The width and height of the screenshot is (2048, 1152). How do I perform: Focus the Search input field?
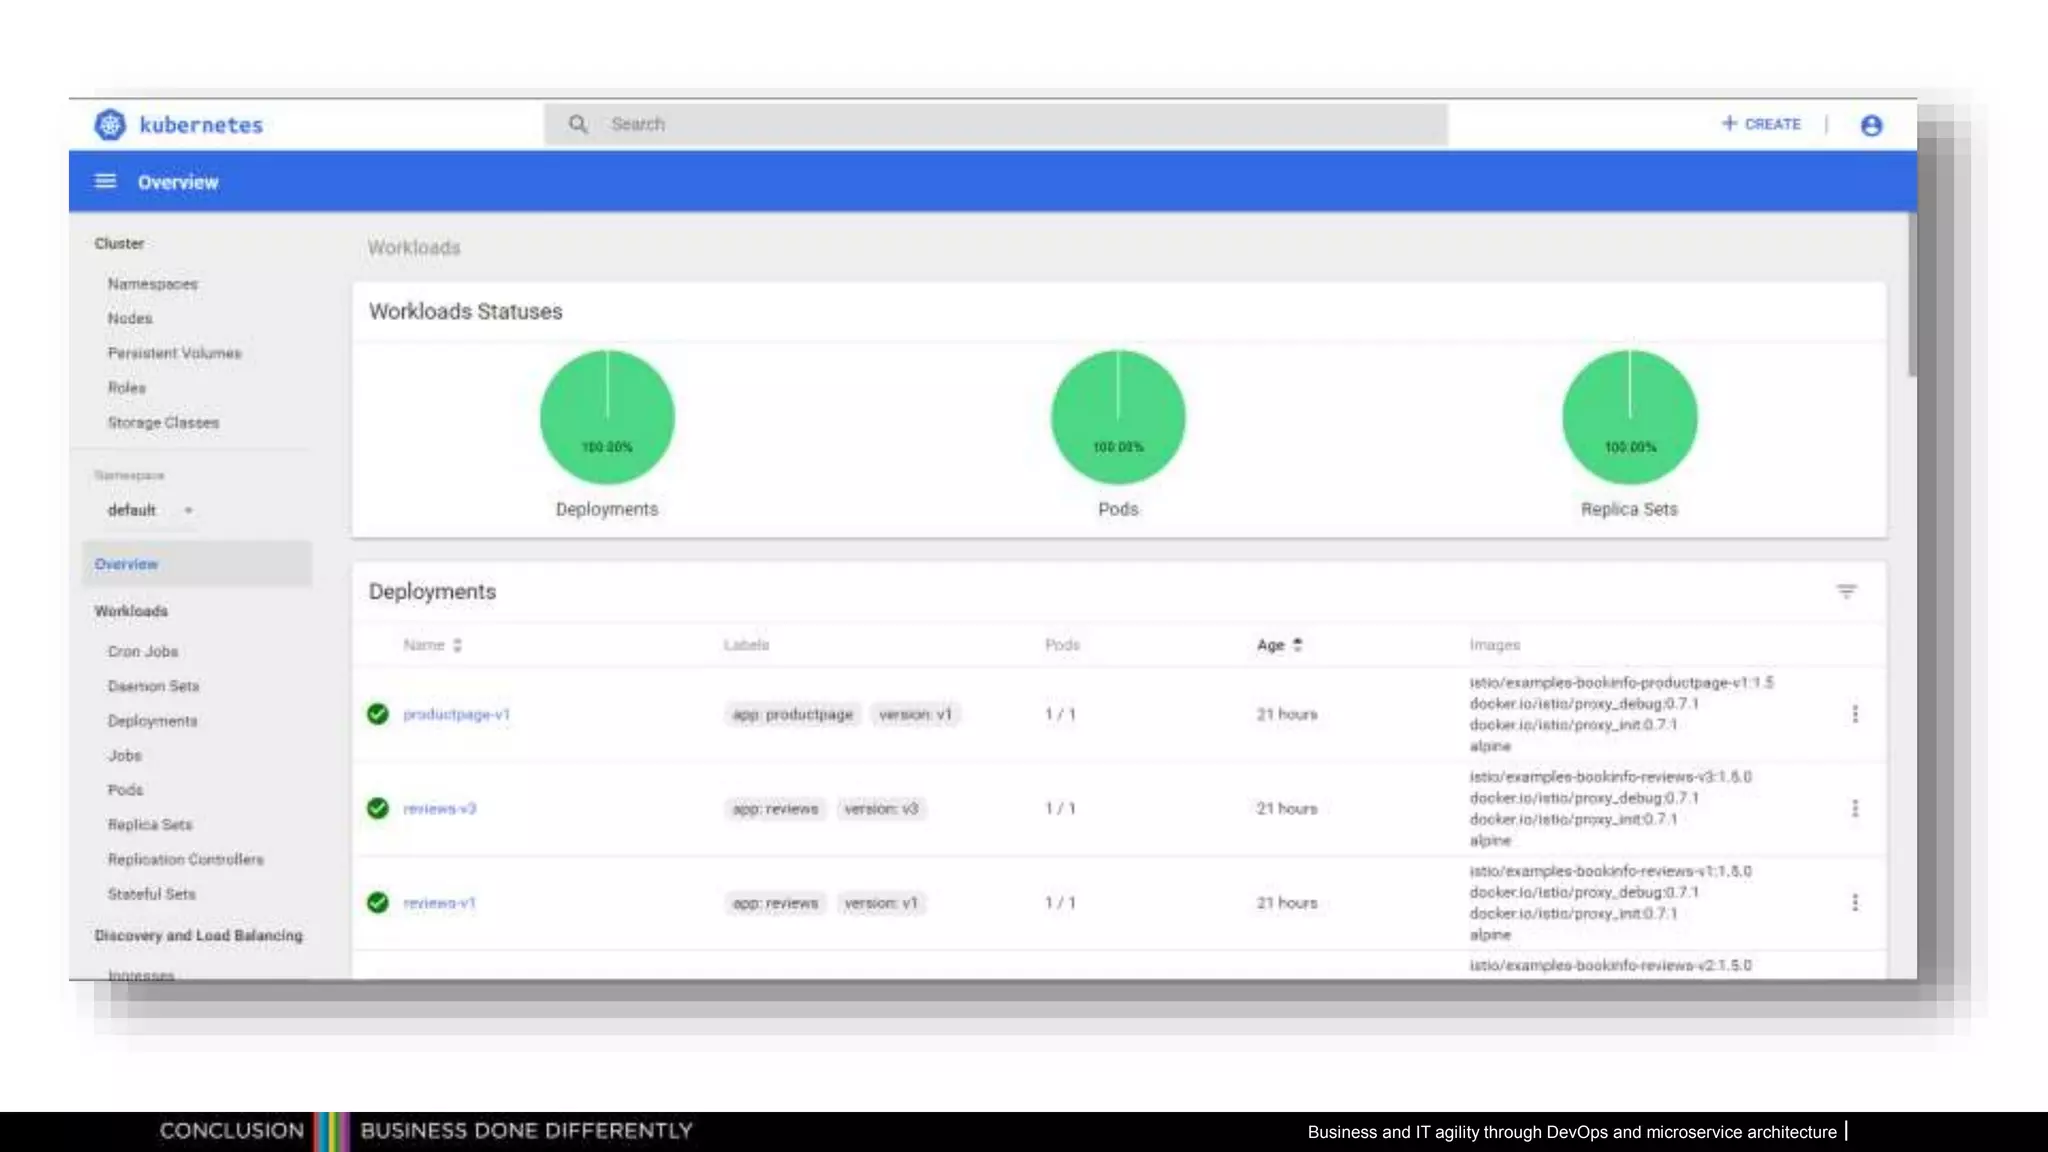995,124
